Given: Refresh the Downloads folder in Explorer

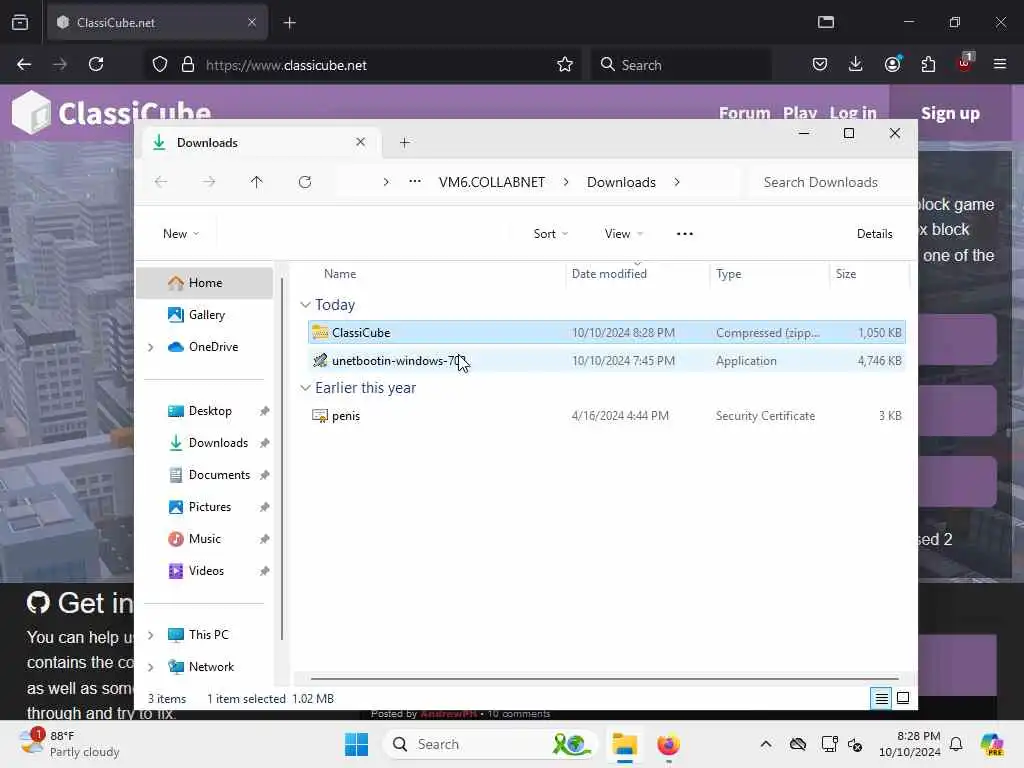Looking at the screenshot, I should tap(305, 182).
